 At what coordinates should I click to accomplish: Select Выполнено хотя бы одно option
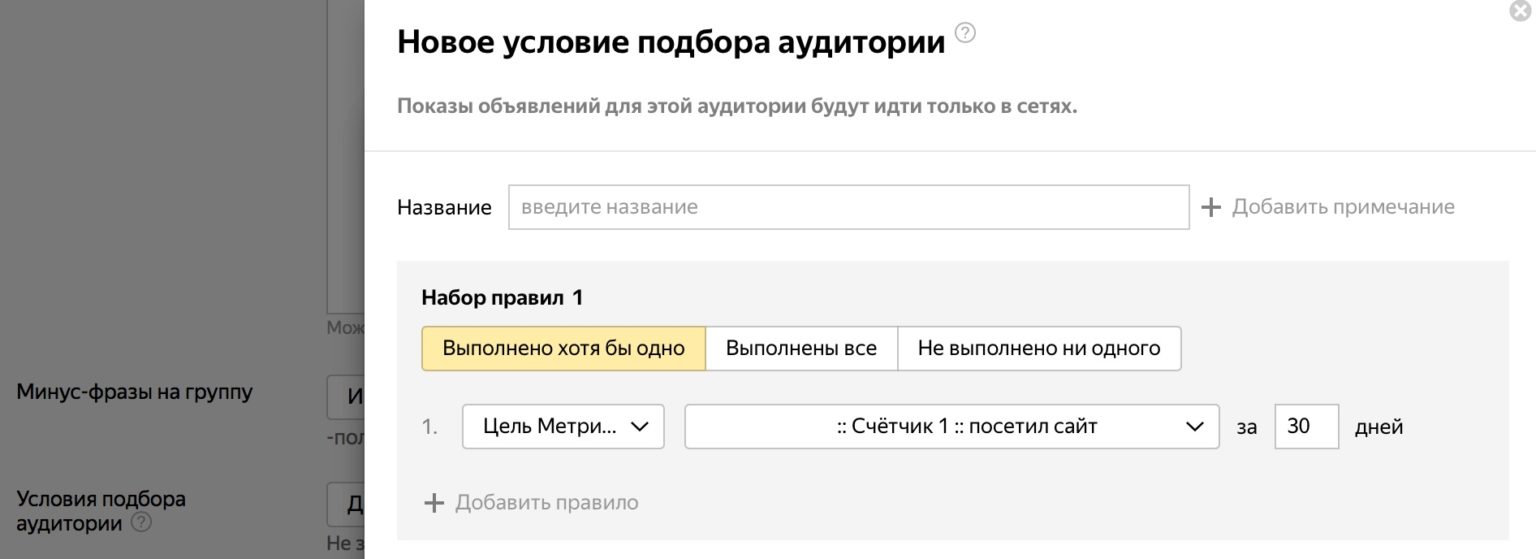click(x=563, y=348)
